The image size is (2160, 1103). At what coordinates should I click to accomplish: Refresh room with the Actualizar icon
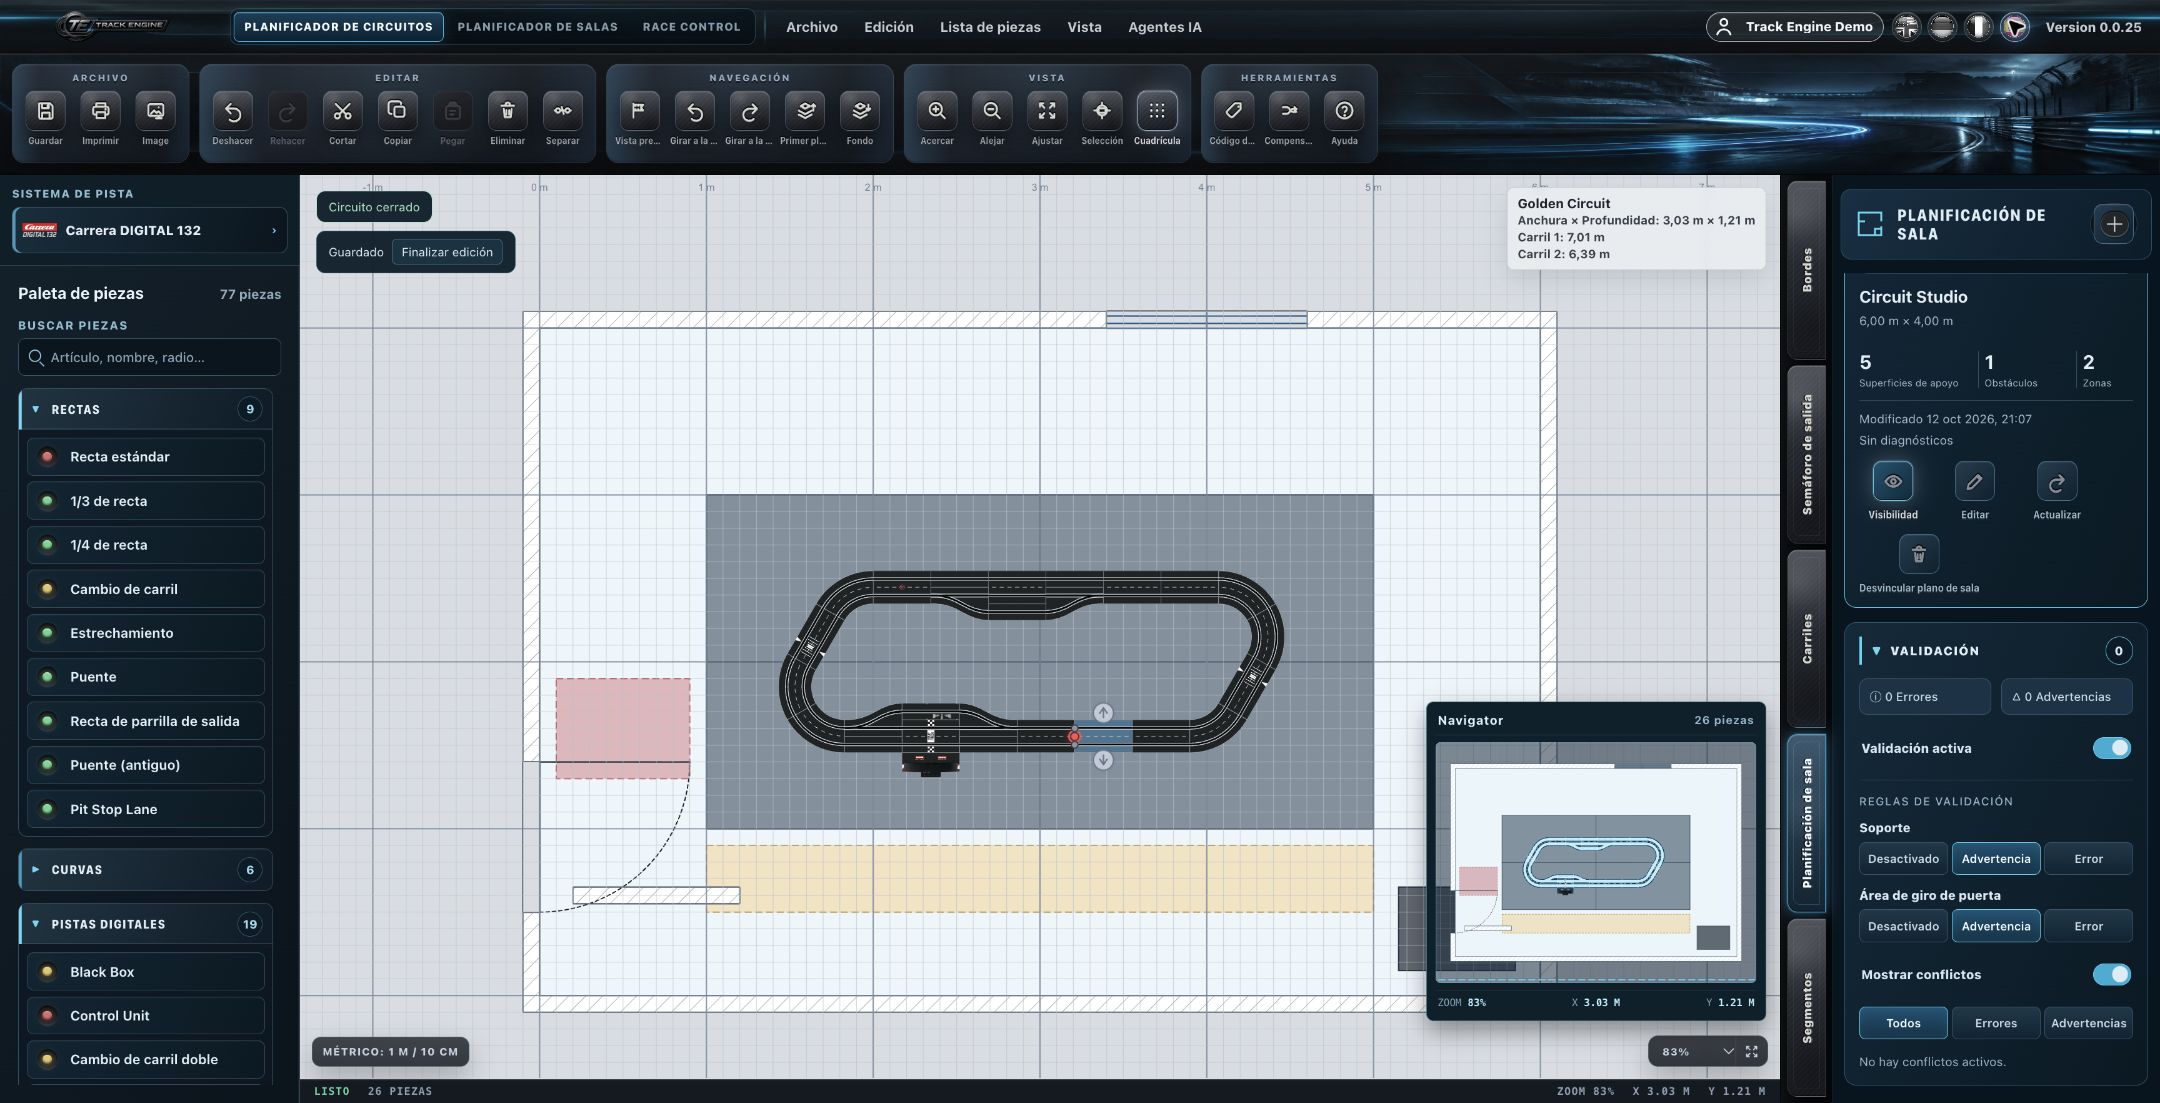2056,482
